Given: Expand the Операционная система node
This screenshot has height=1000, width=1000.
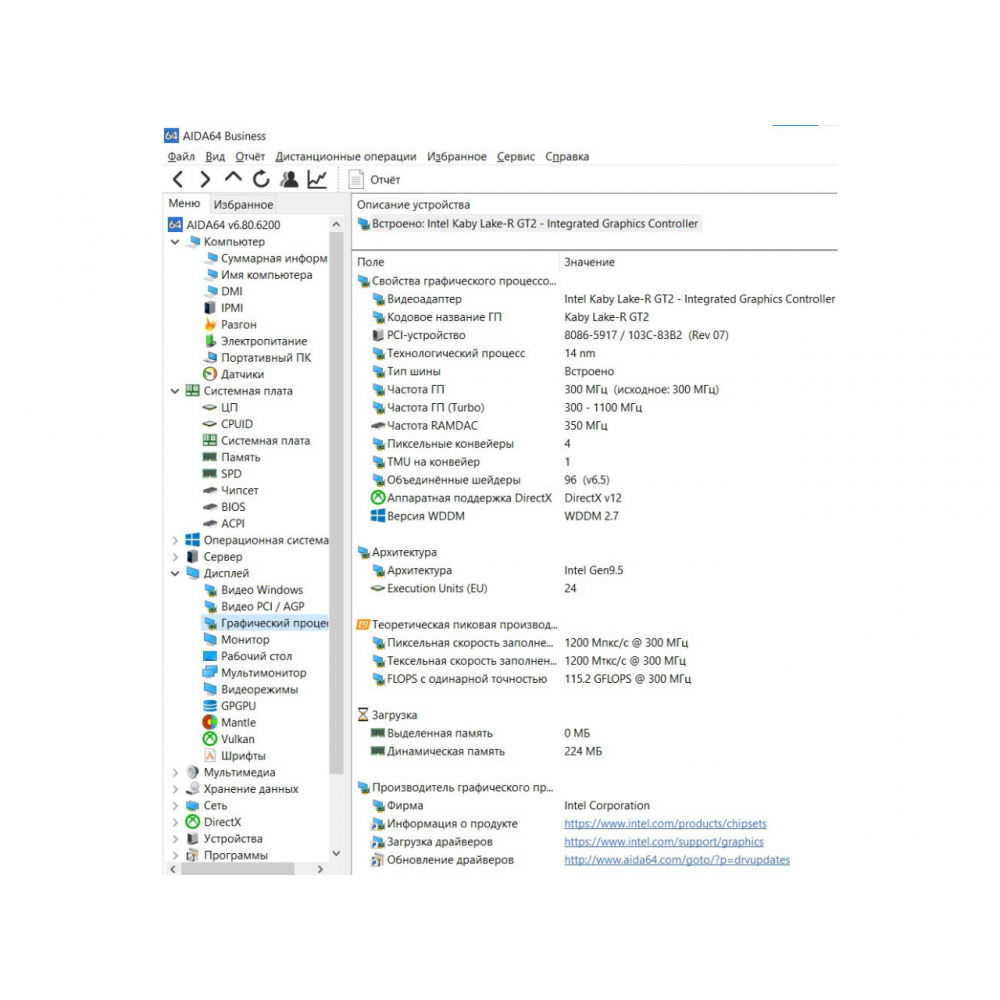Looking at the screenshot, I should click(x=175, y=540).
